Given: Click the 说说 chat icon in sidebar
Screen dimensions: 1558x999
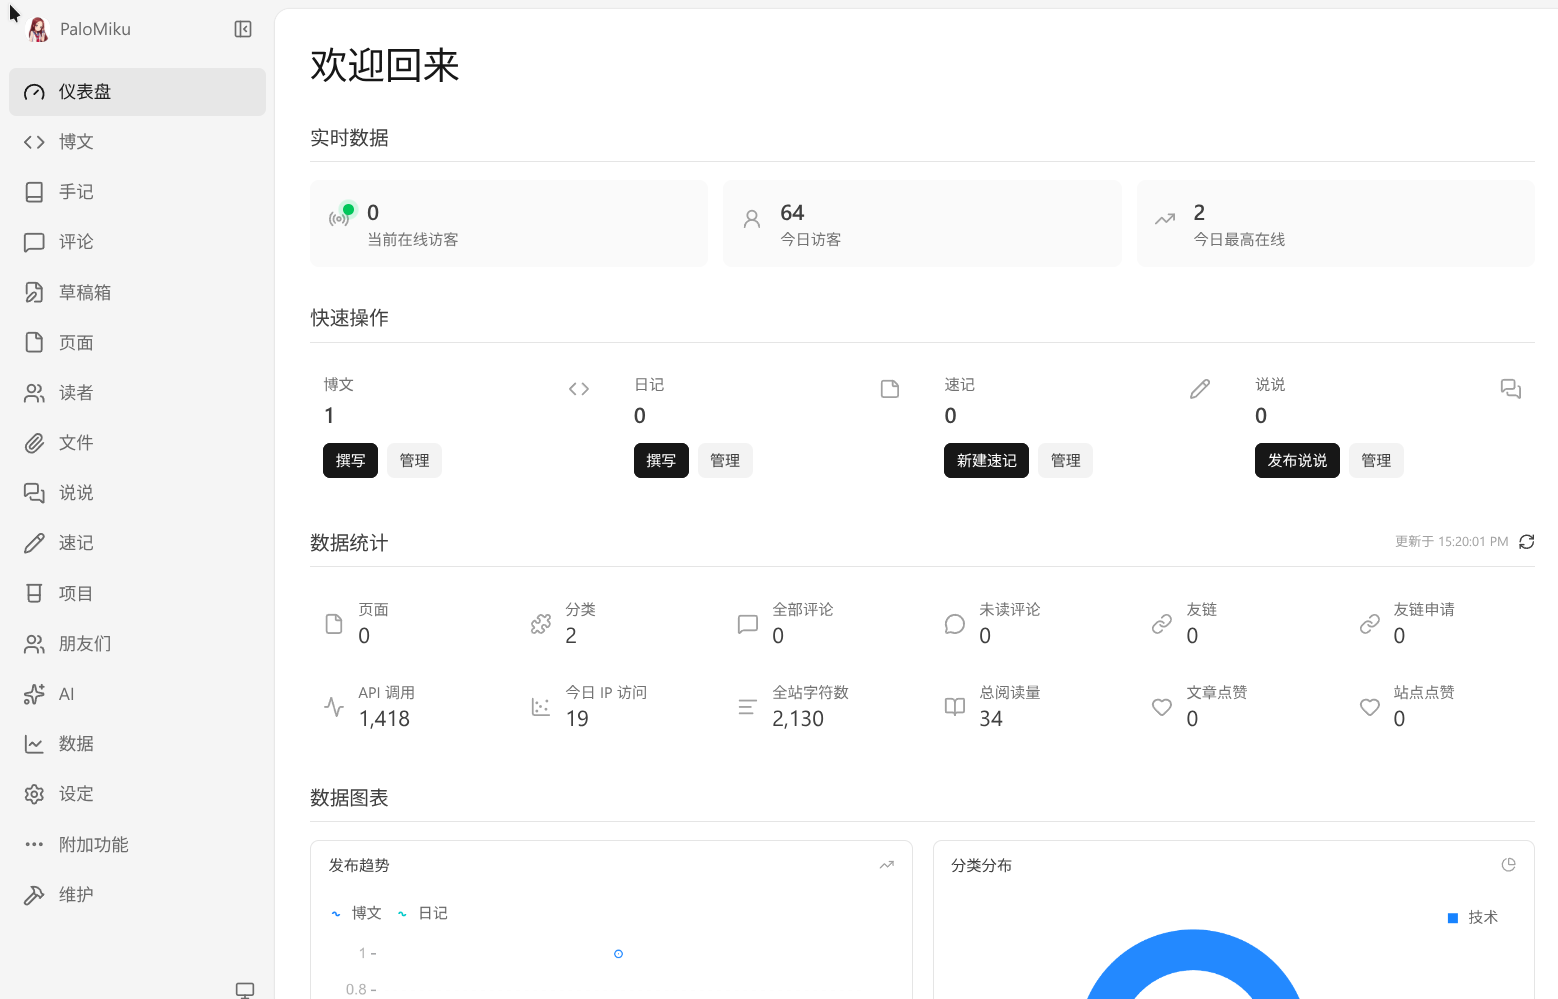Looking at the screenshot, I should 34,493.
